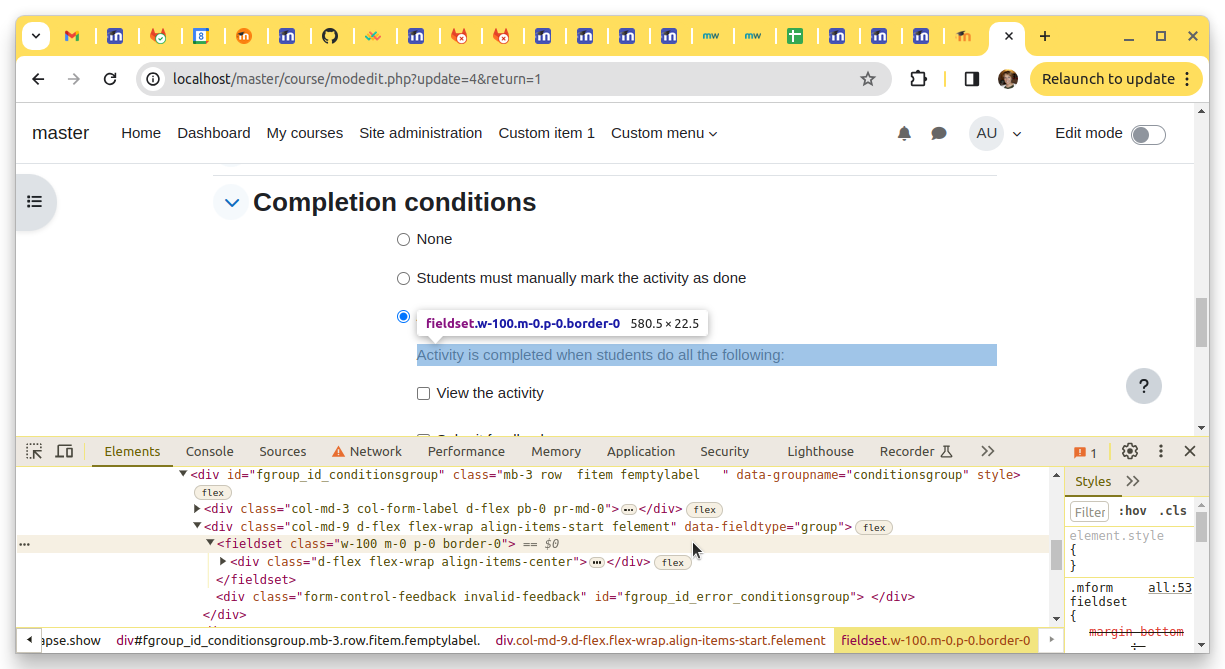Open DevTools settings gear

point(1130,452)
